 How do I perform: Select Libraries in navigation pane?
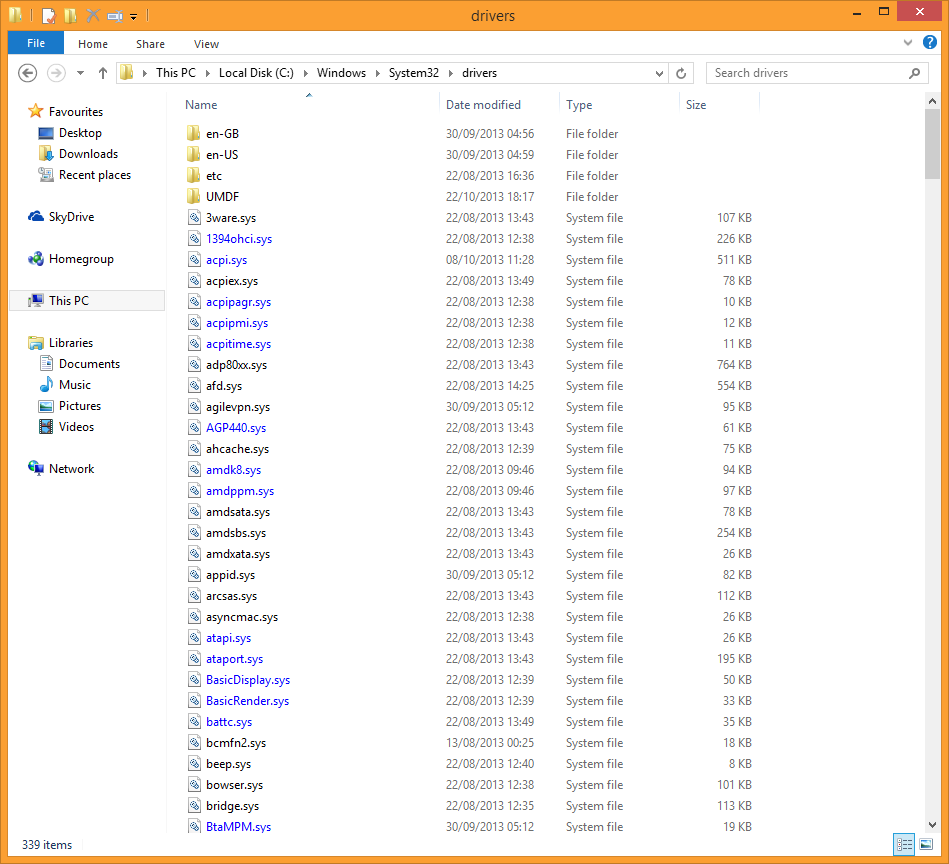point(71,343)
